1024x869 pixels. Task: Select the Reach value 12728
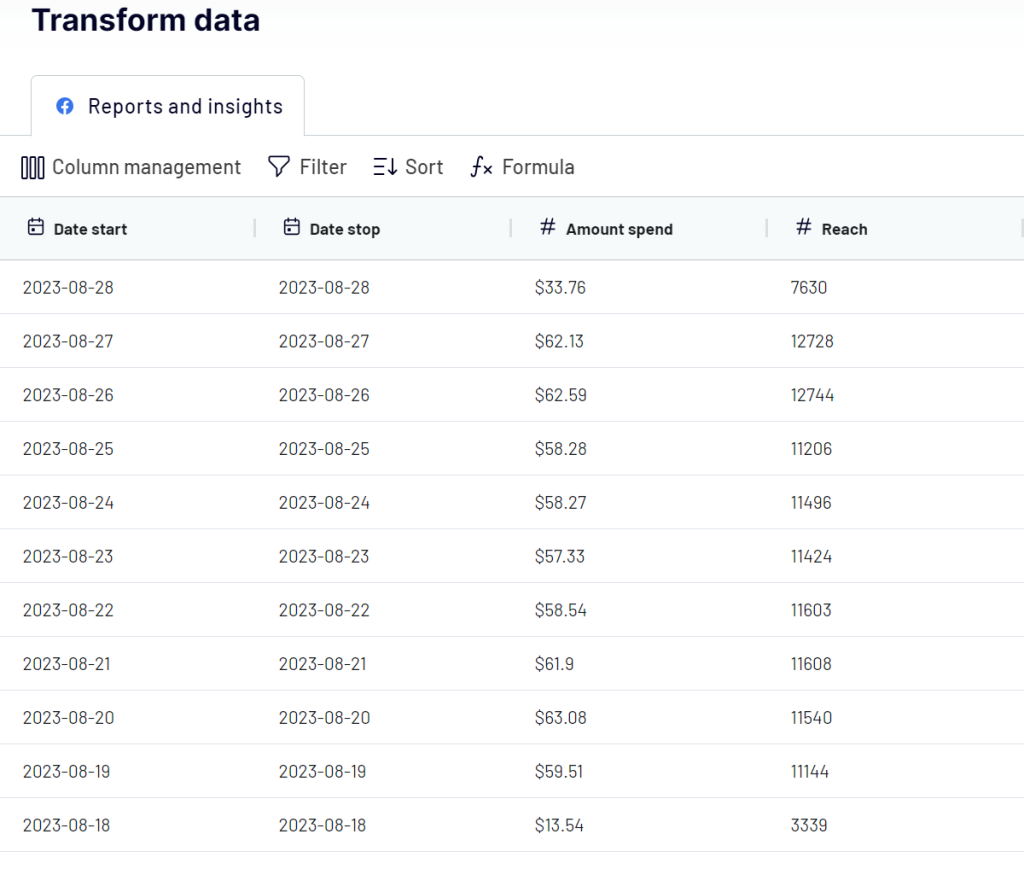[x=811, y=341]
